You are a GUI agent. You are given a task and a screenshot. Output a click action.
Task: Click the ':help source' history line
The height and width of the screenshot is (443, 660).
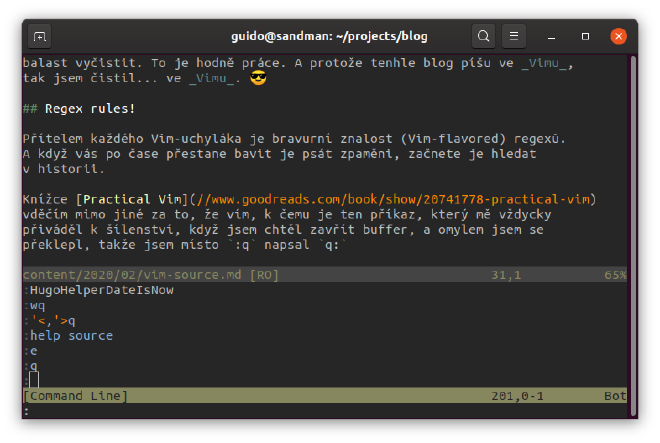[x=68, y=335]
